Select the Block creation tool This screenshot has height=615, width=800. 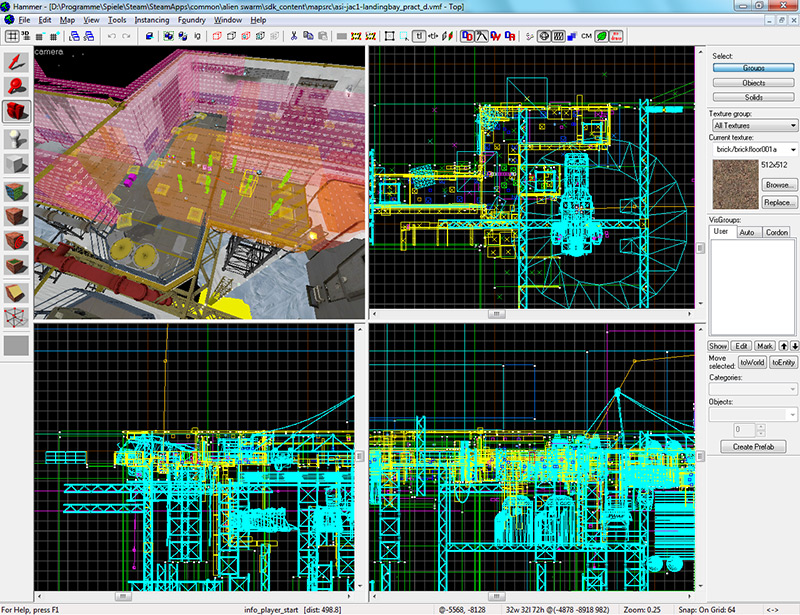[16, 164]
